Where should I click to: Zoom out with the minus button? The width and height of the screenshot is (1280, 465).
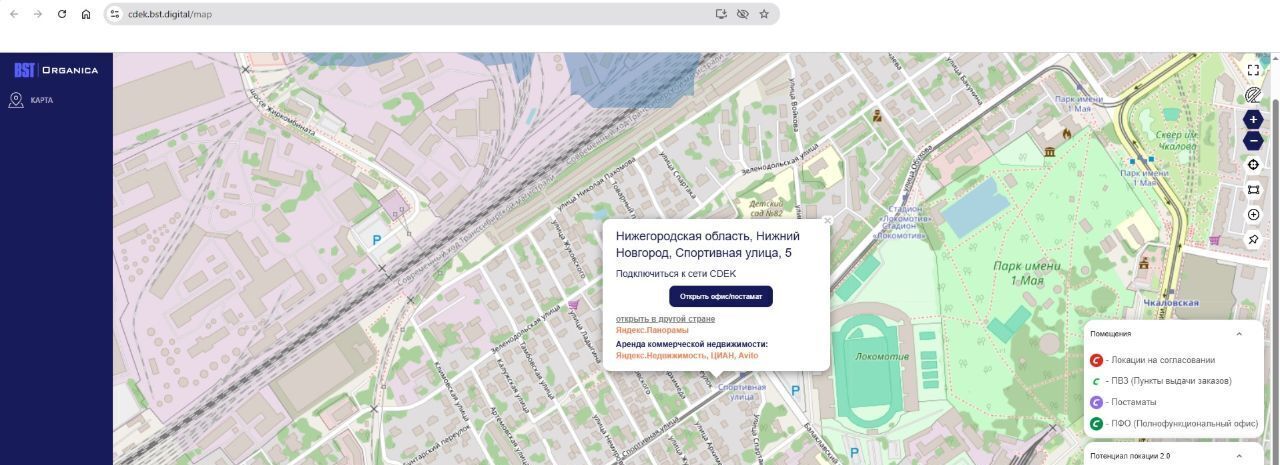tap(1253, 141)
